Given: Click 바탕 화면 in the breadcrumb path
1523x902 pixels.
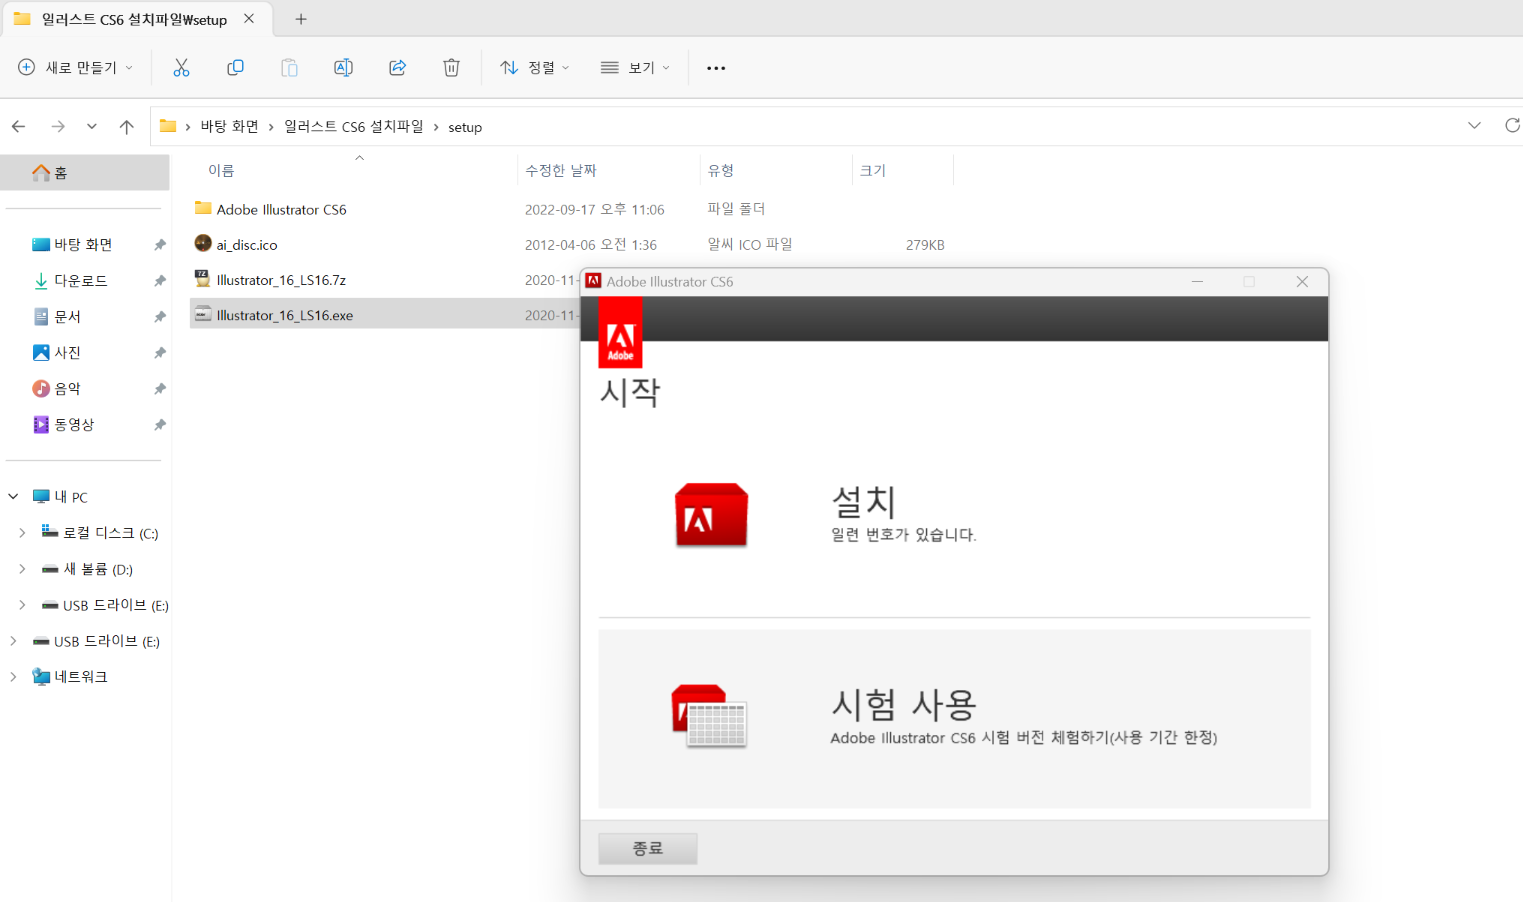Looking at the screenshot, I should click(x=229, y=127).
